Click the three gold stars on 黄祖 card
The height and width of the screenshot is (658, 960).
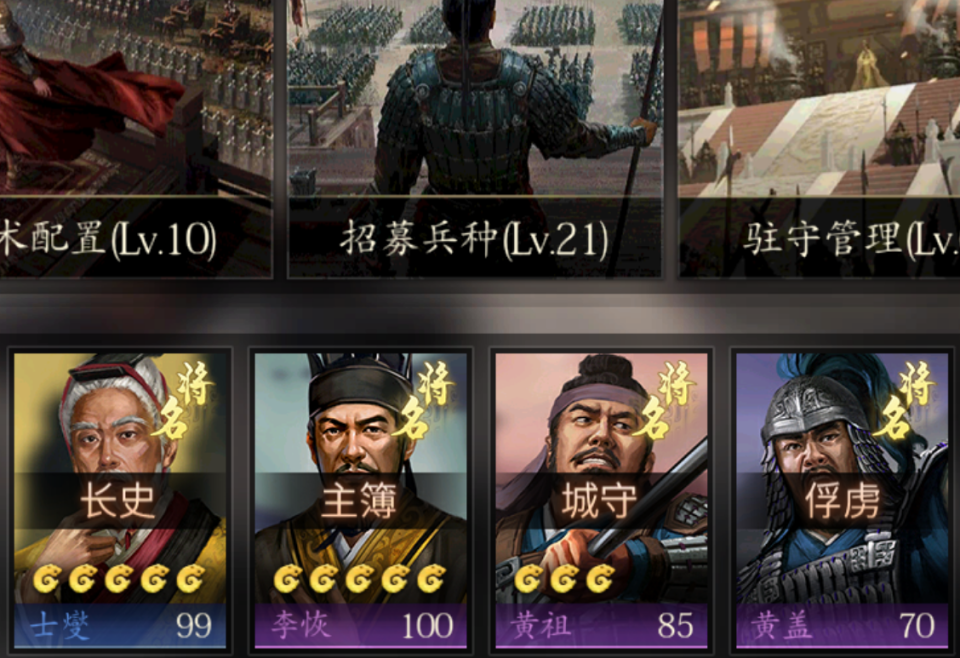click(x=564, y=578)
